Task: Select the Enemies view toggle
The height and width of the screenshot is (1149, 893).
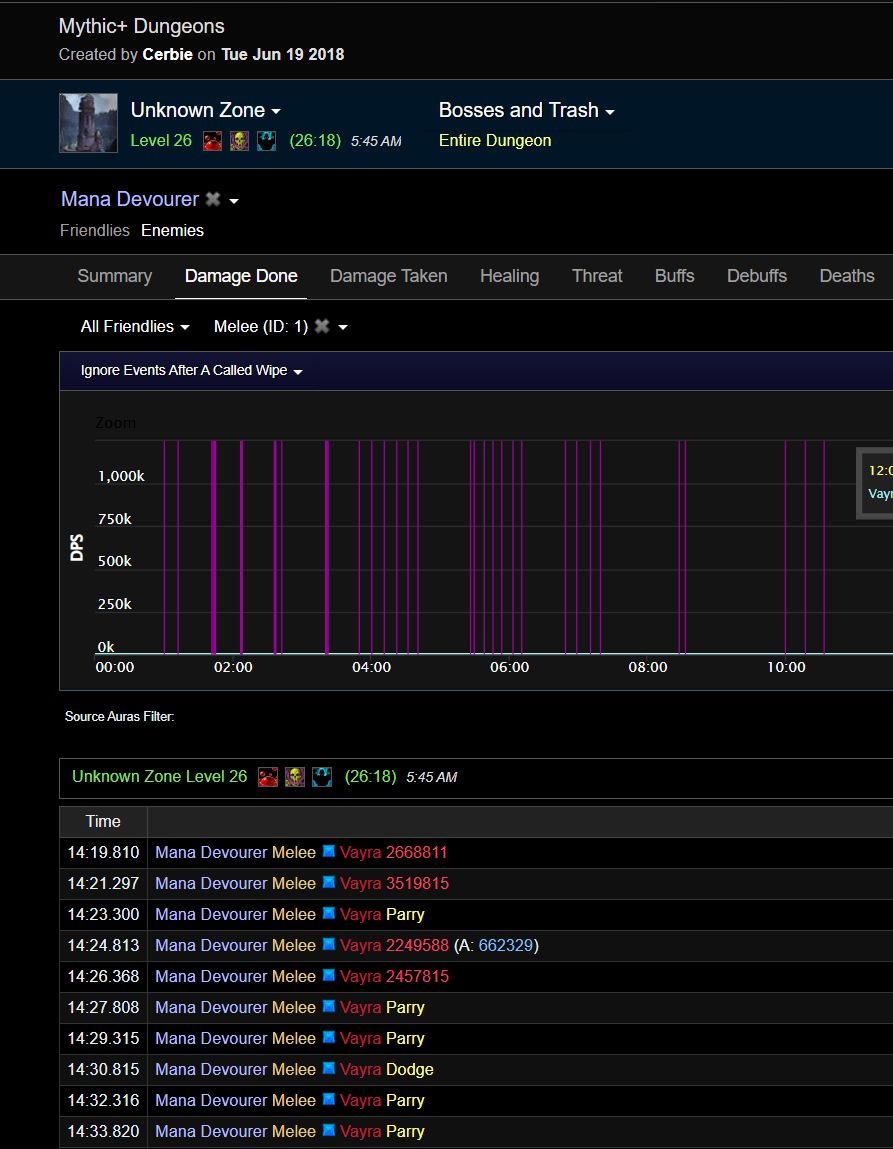Action: 172,231
